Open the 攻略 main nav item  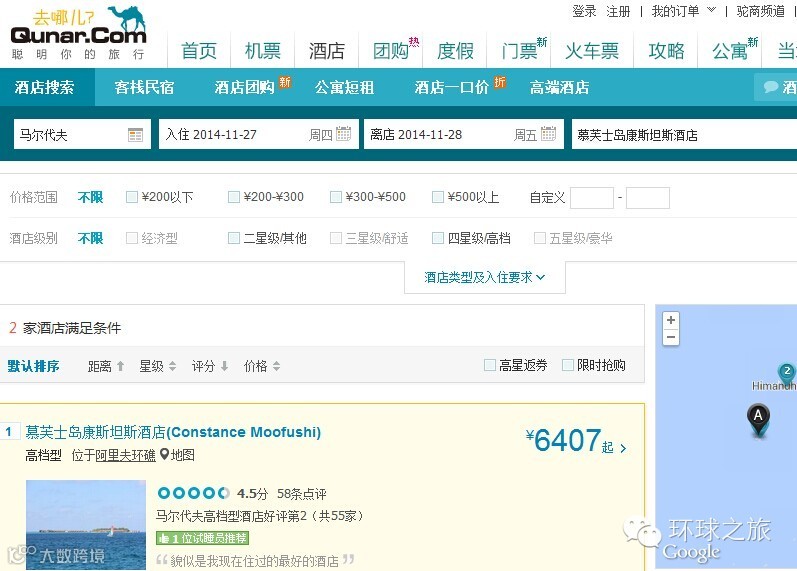(x=666, y=51)
